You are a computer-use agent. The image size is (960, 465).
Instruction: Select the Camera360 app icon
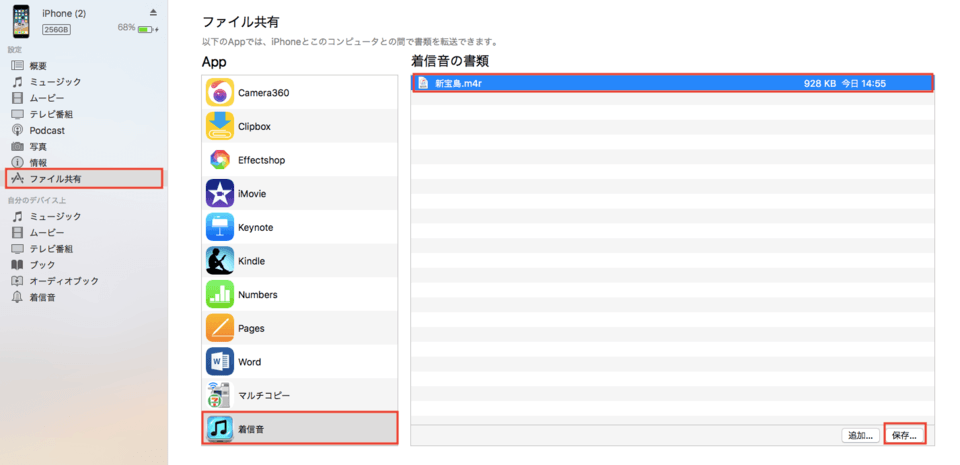coord(220,93)
